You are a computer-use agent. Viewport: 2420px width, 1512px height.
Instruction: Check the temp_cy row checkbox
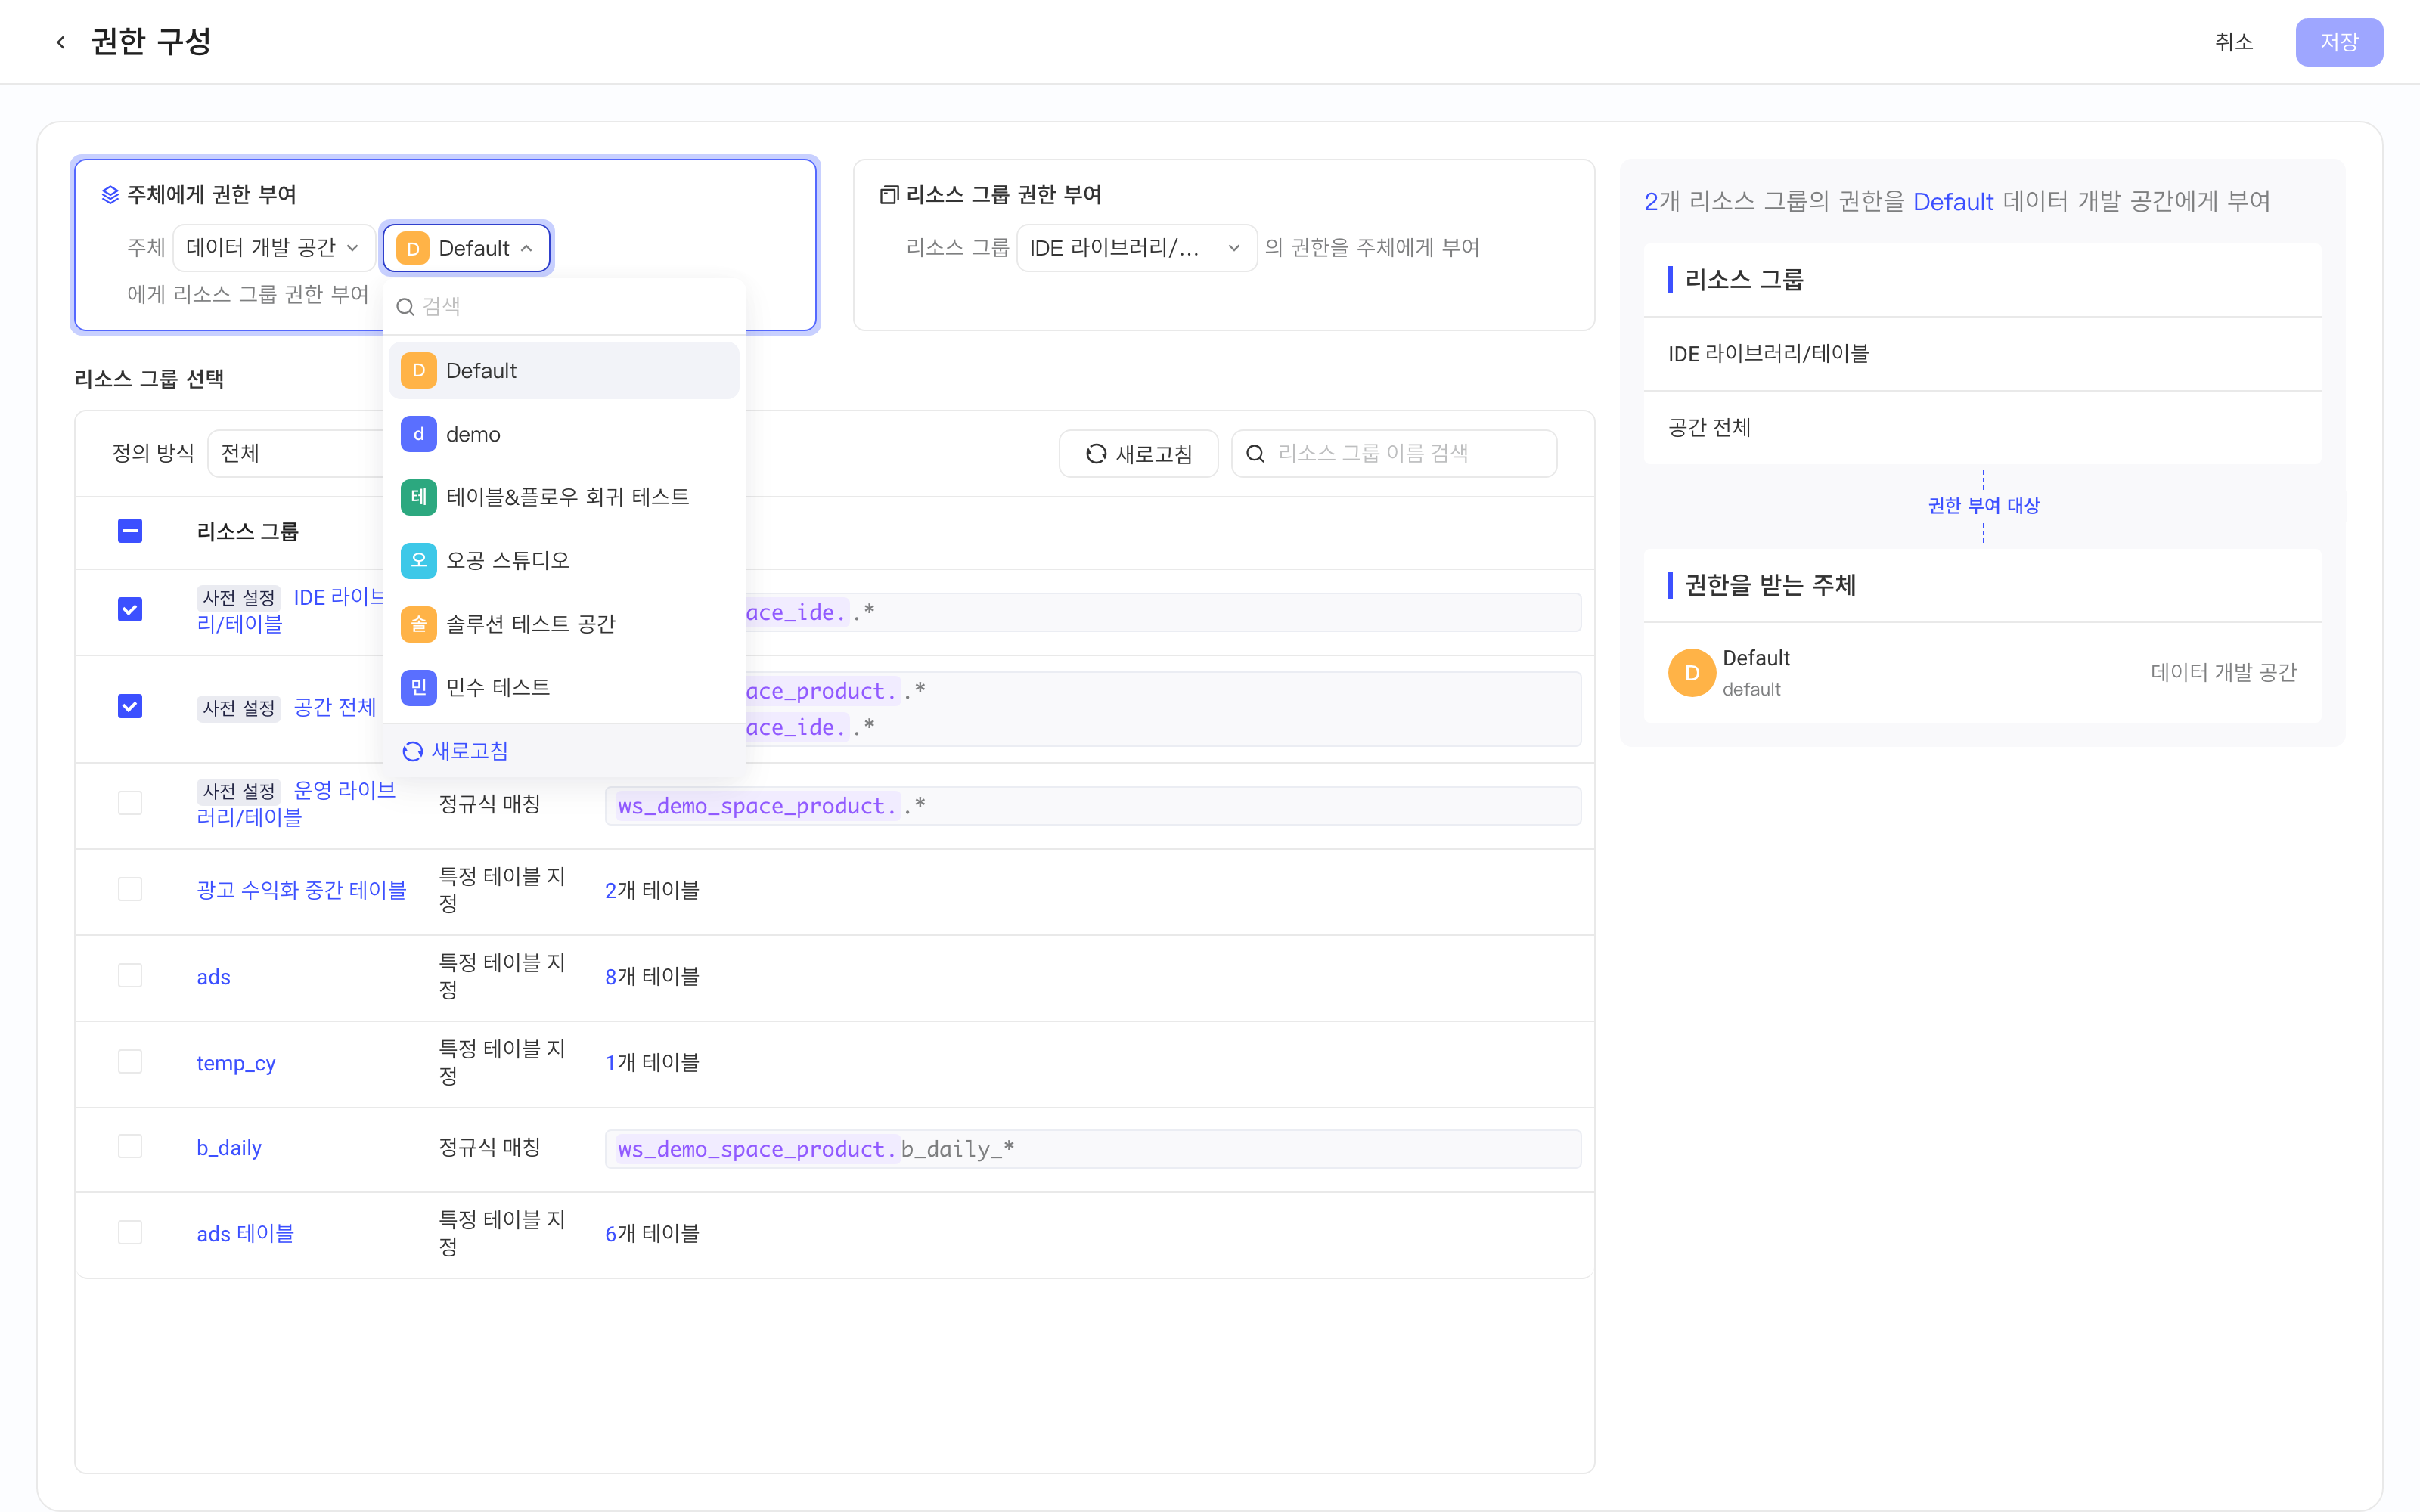tap(130, 1061)
